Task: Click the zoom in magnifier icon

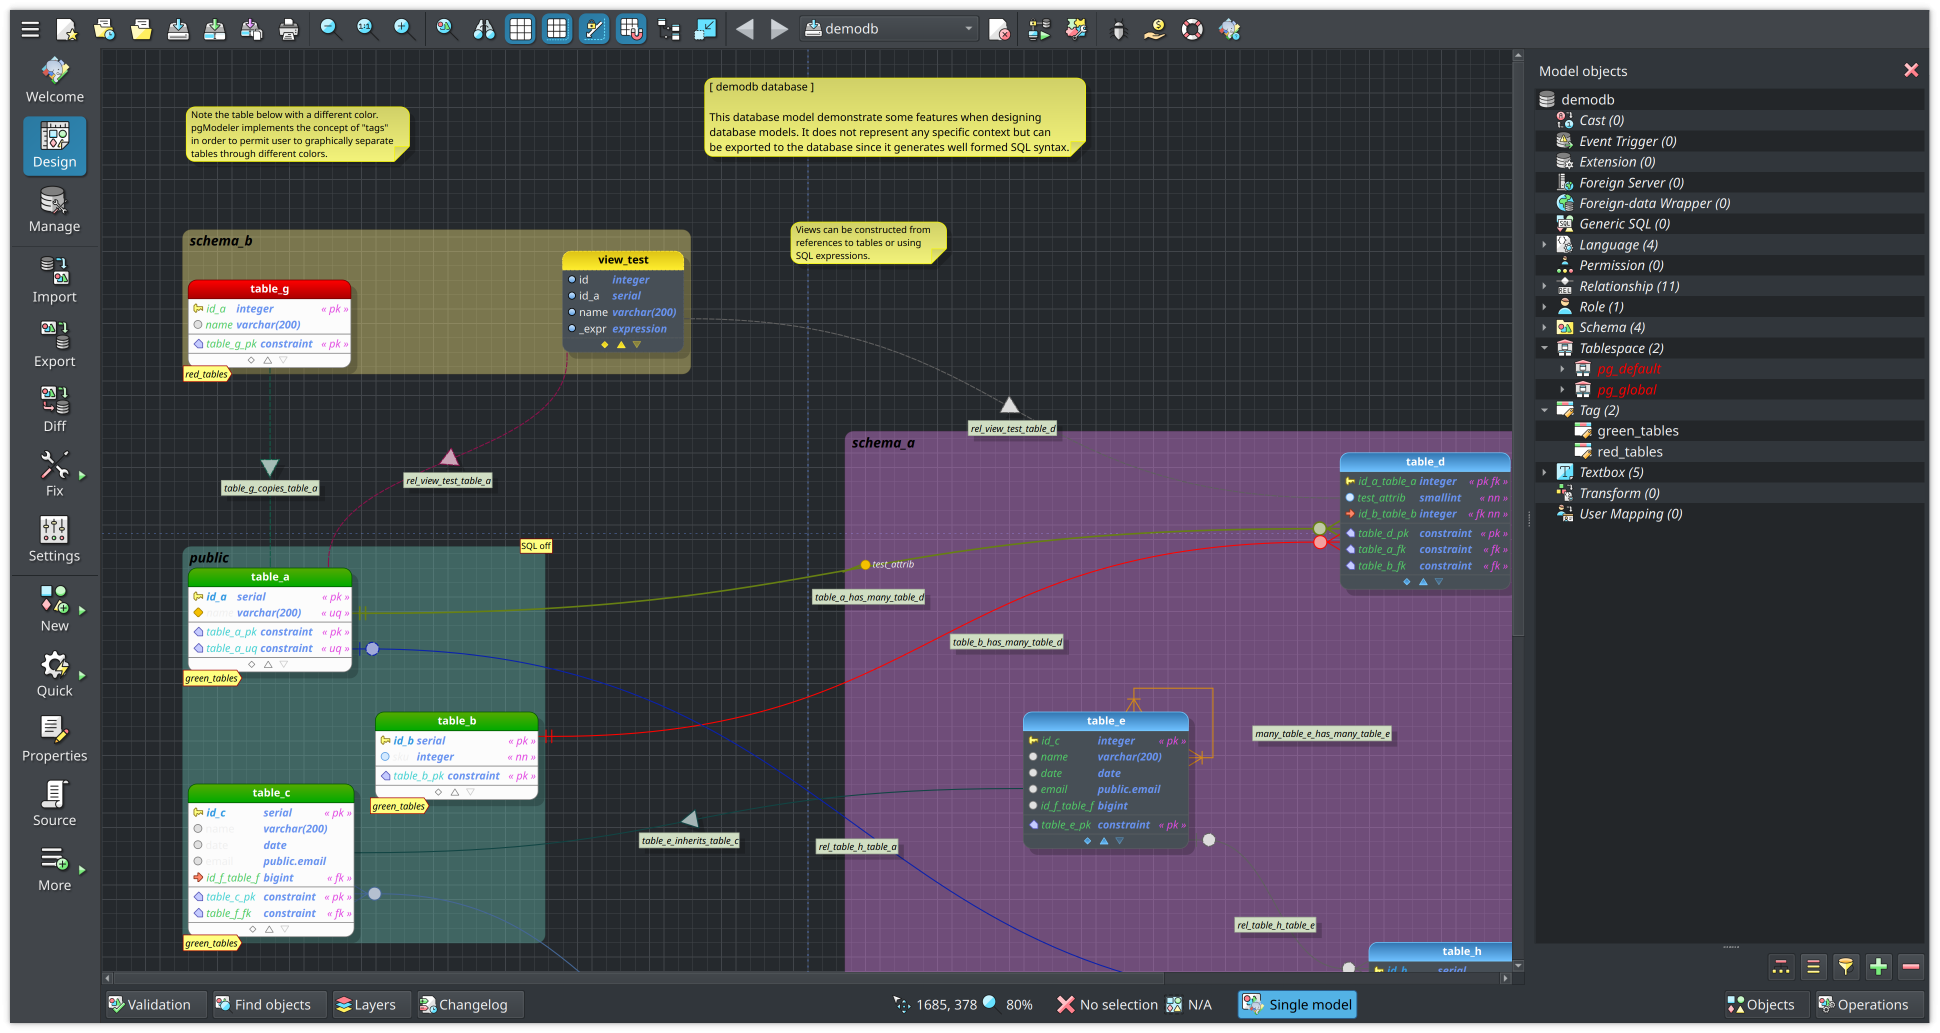Action: coord(403,29)
